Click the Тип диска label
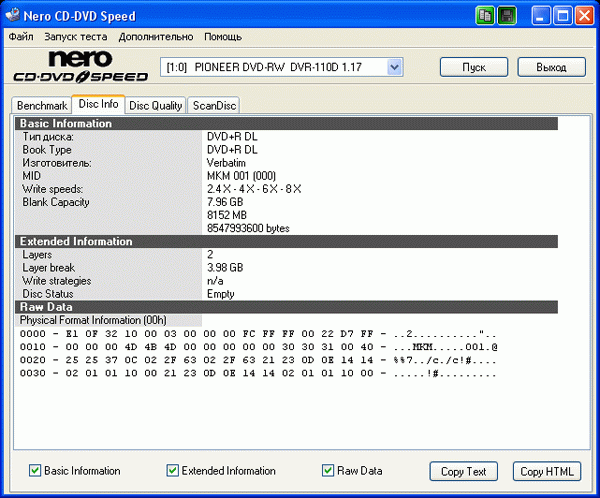 pyautogui.click(x=48, y=137)
